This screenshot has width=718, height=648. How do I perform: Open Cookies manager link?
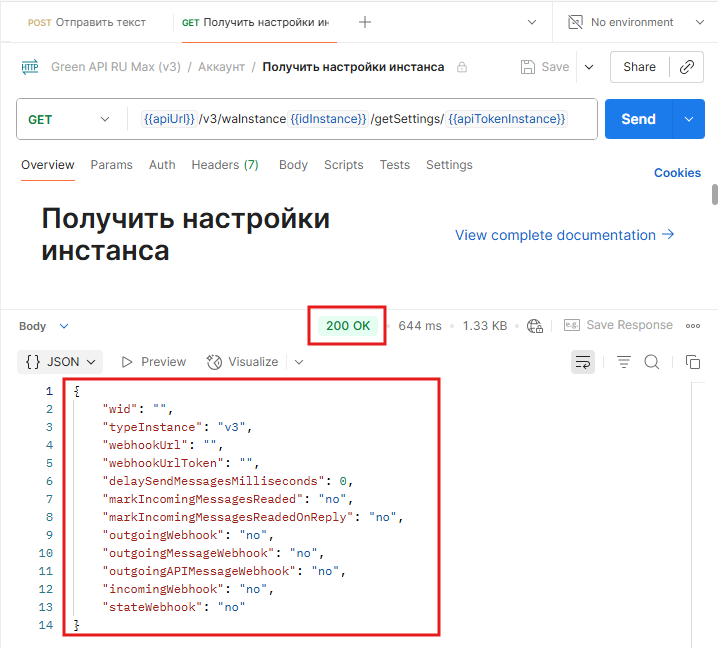tap(677, 173)
